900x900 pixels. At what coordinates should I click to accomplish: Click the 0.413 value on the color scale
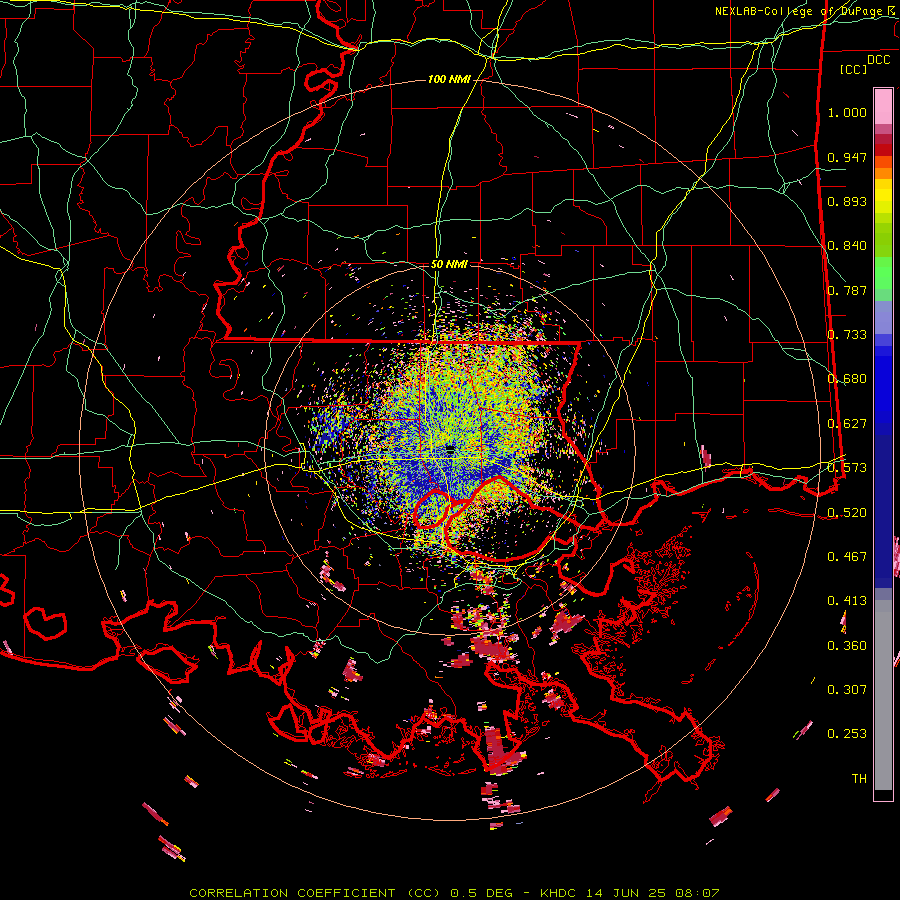coord(847,601)
